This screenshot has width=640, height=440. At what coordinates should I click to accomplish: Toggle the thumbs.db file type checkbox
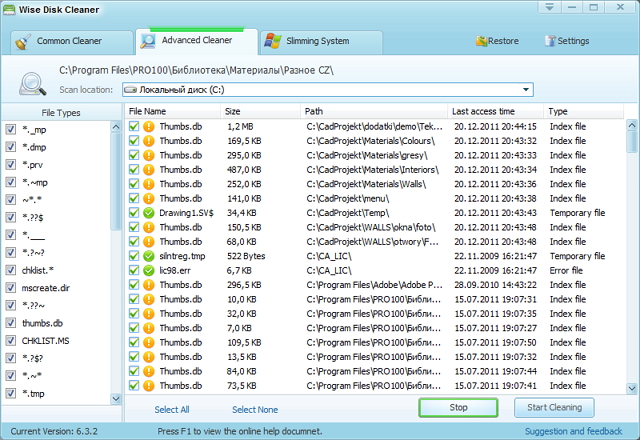coord(10,323)
